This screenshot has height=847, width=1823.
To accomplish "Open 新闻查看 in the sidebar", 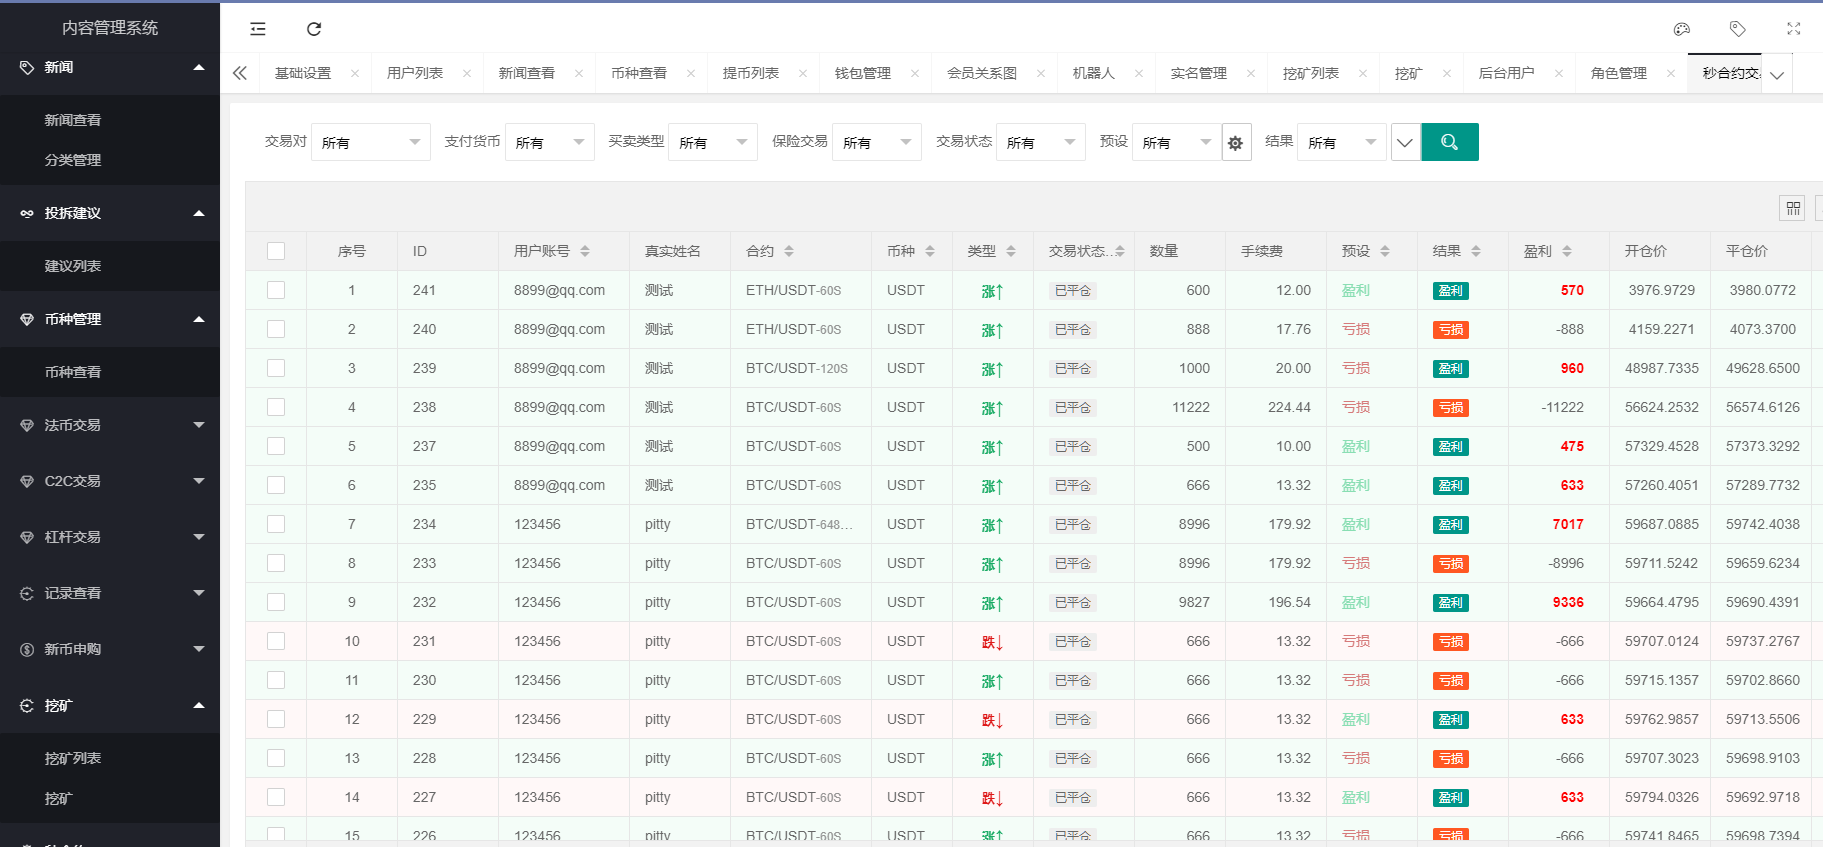I will 110,120.
